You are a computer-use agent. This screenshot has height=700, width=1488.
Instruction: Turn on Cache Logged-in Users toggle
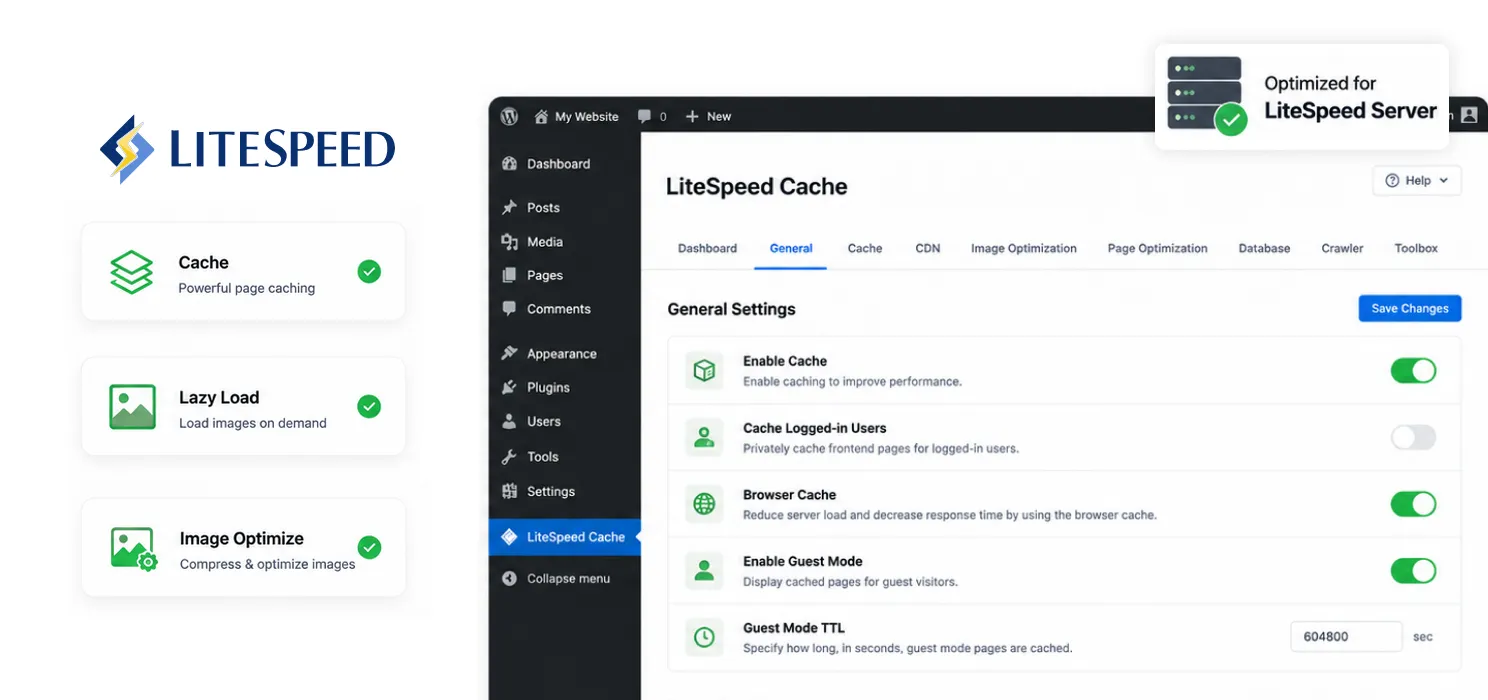[x=1413, y=437]
